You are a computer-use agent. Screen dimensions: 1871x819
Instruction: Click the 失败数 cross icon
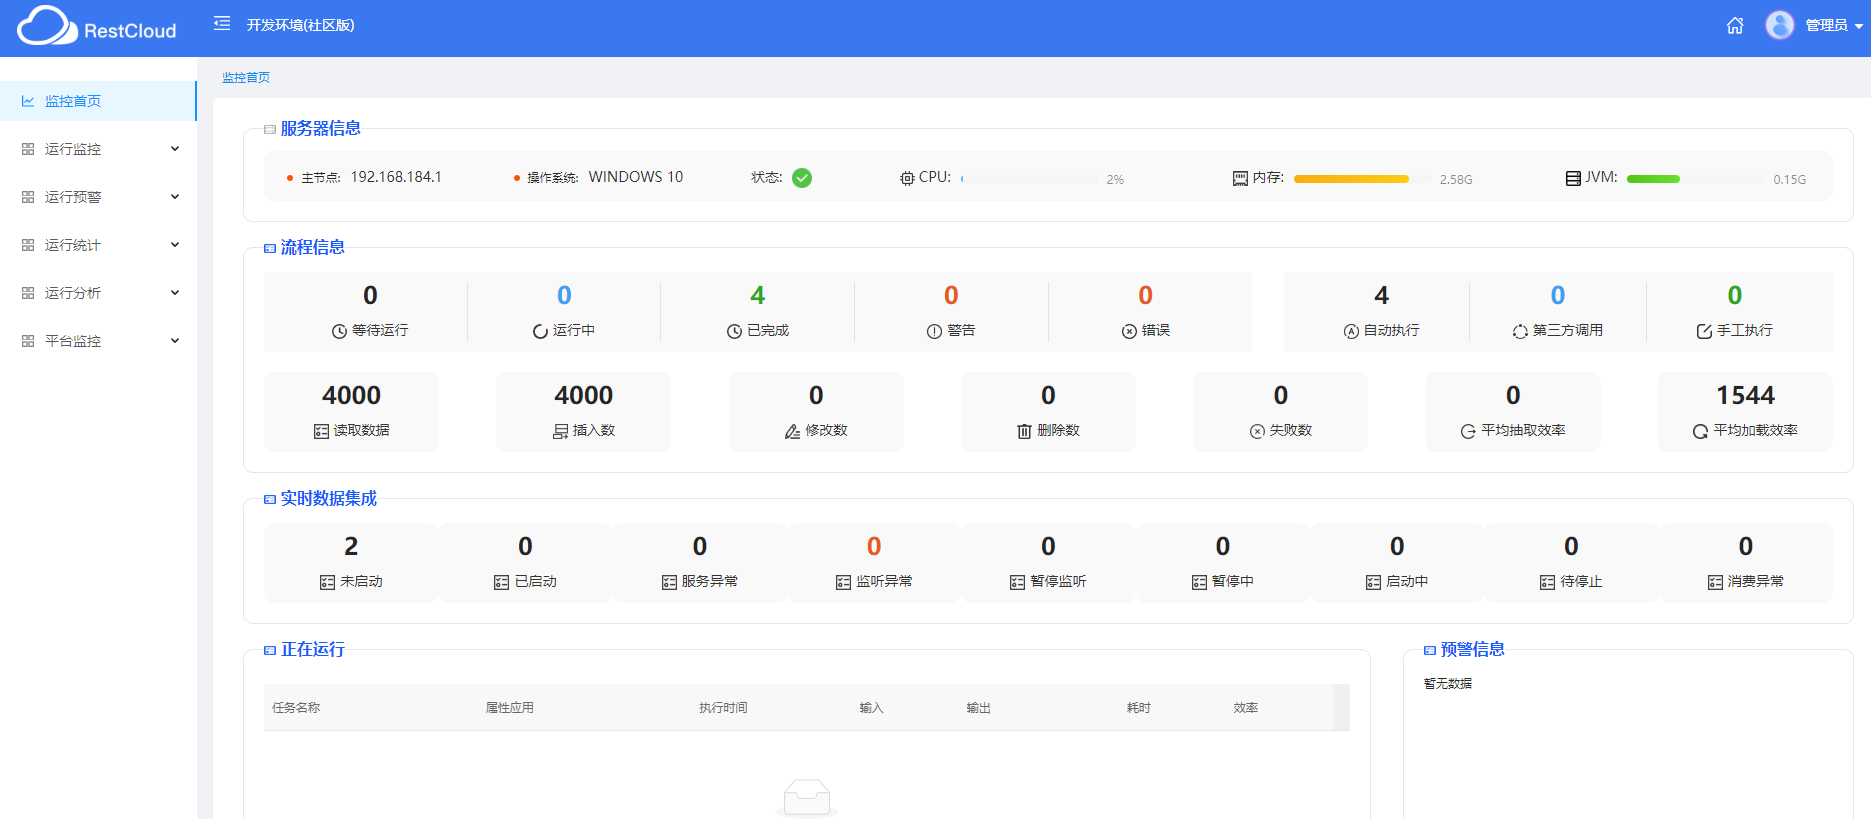click(x=1257, y=431)
